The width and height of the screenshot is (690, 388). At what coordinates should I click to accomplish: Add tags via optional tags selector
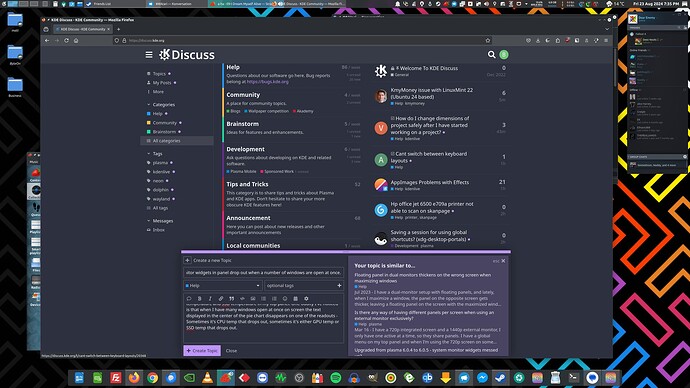304,286
